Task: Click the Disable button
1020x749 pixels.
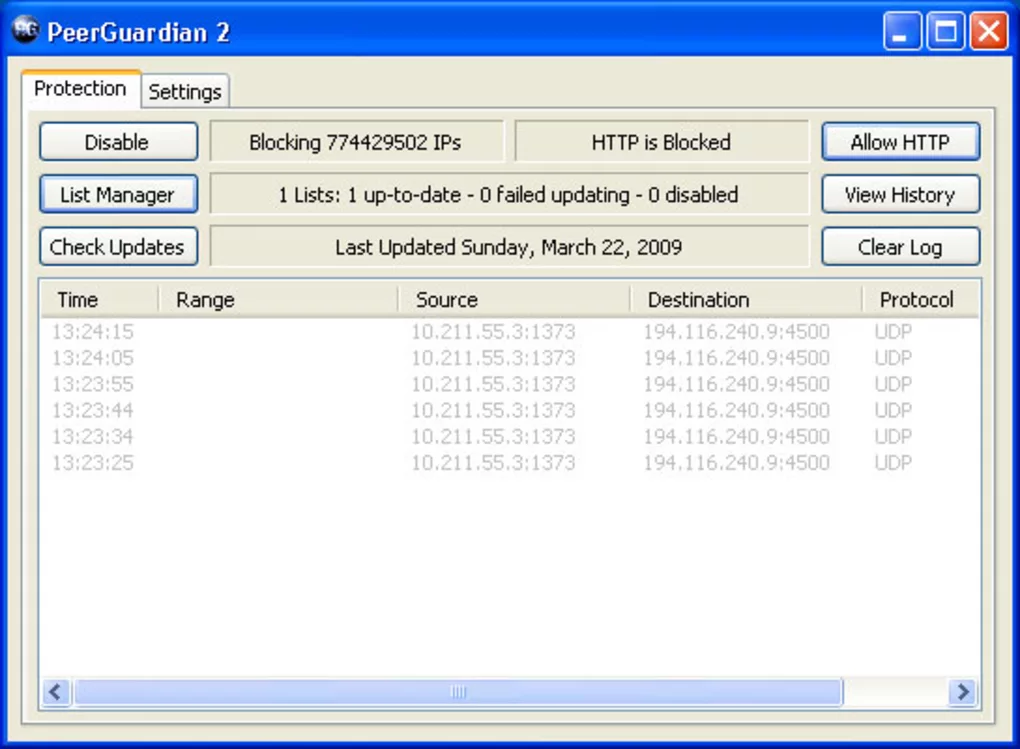Action: coord(118,142)
